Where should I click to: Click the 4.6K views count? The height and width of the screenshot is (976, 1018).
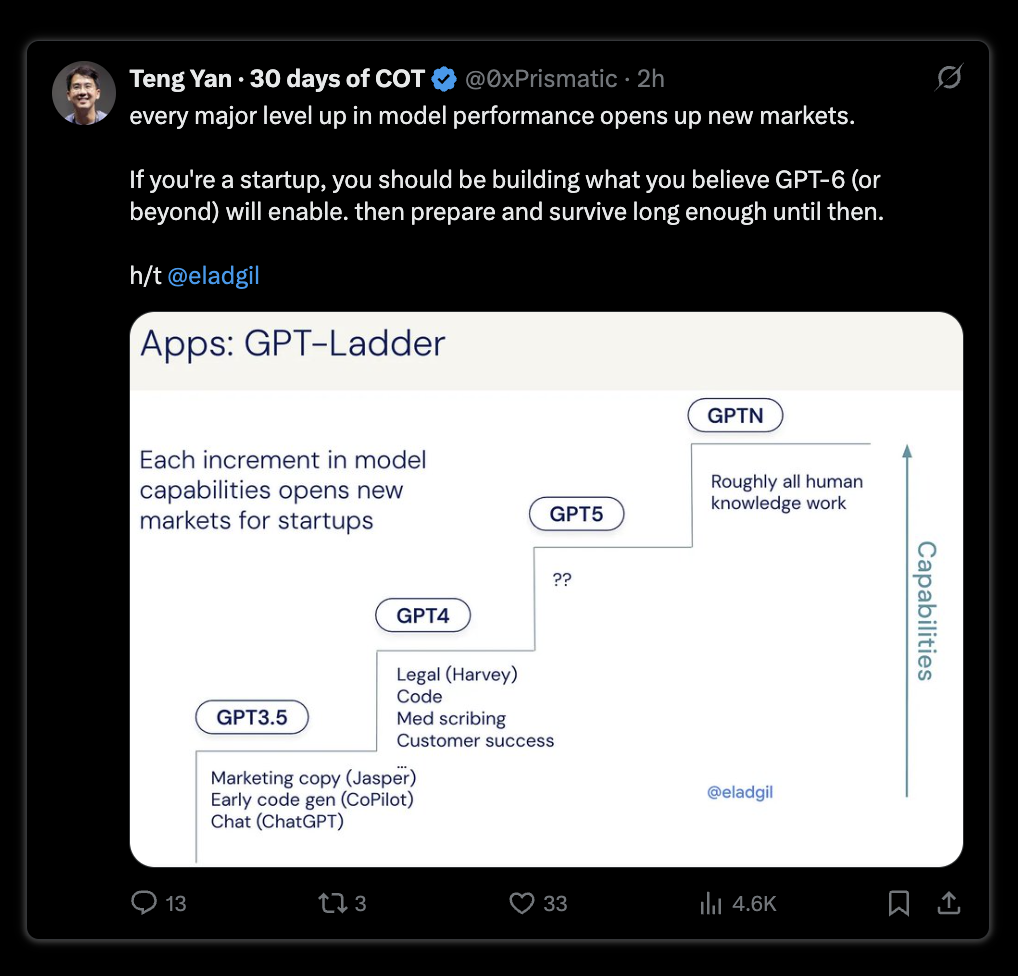(x=754, y=903)
